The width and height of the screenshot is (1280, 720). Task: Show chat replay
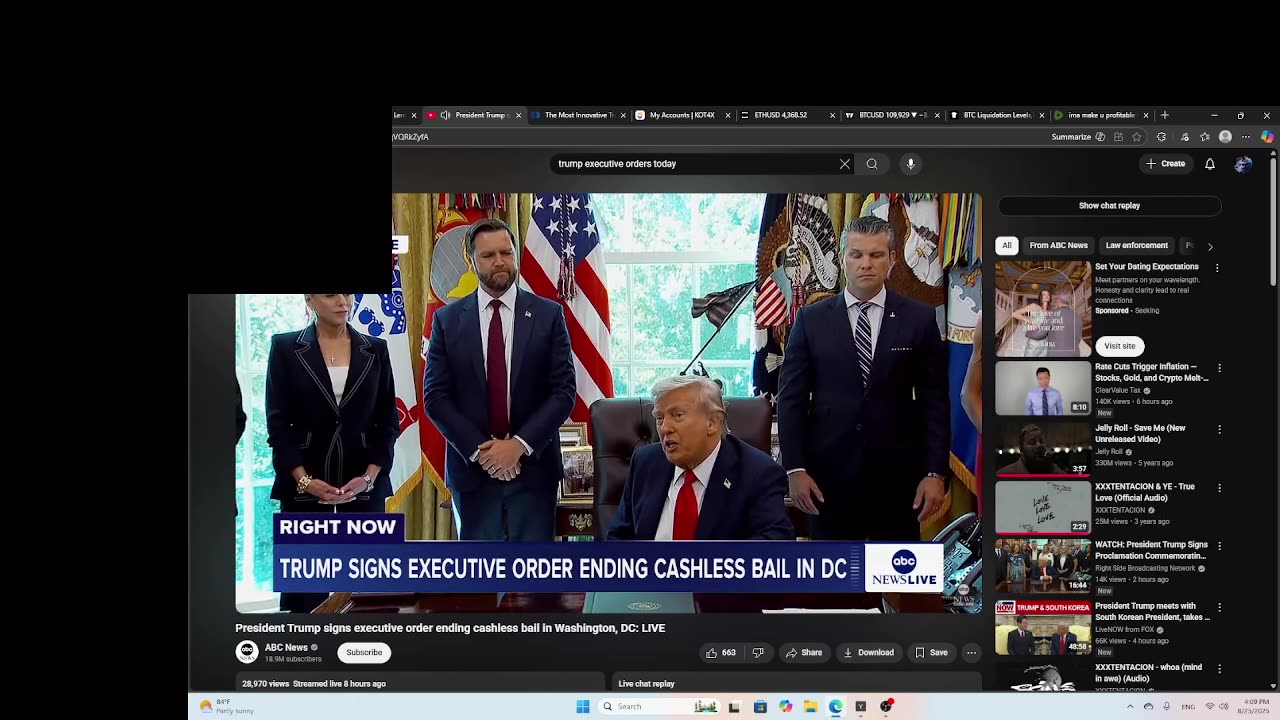click(1109, 206)
